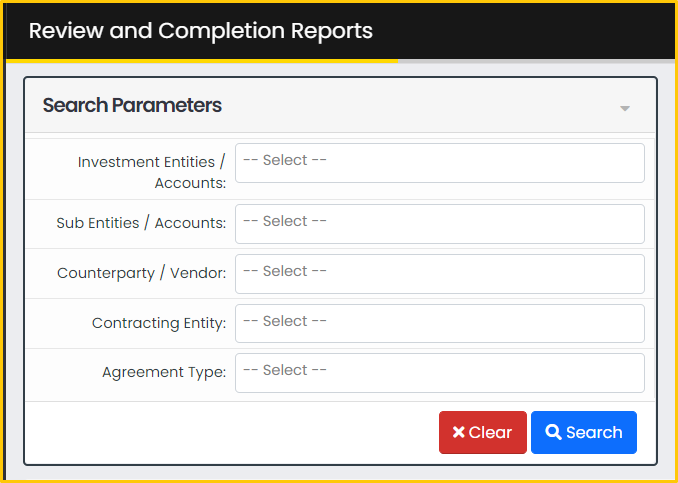The height and width of the screenshot is (483, 678).
Task: Click the Investment Entities / Accounts label
Action: [x=152, y=173]
